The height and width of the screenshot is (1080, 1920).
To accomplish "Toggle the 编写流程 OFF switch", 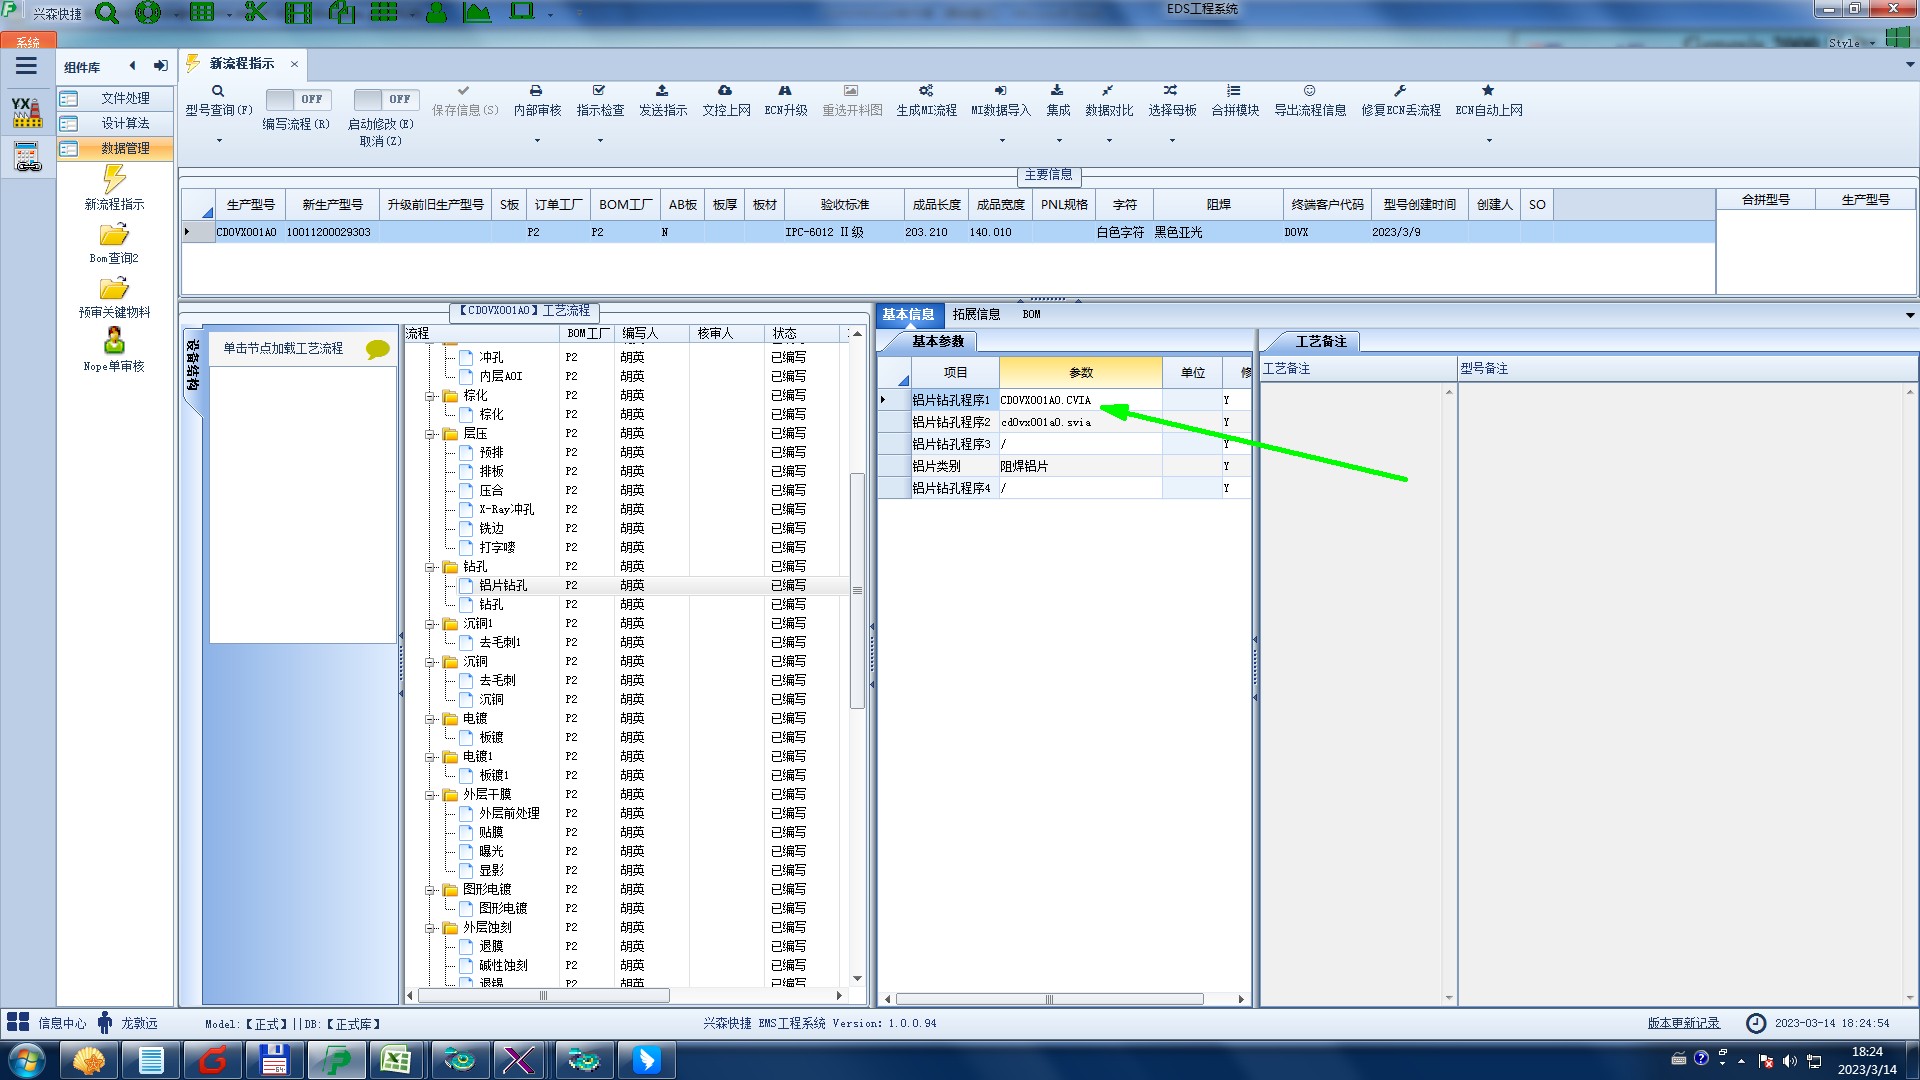I will click(297, 99).
